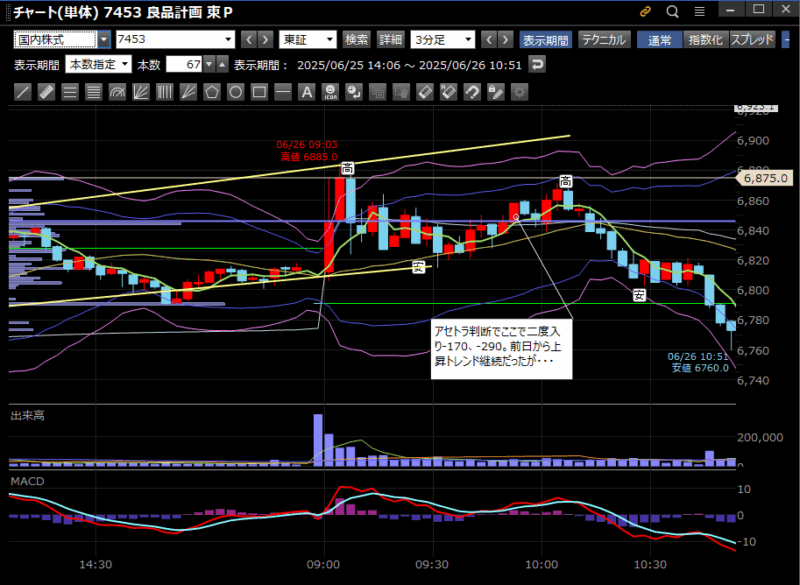Screen dimensions: 800x585
Task: Select the erase-all drawings tool
Action: click(448, 92)
